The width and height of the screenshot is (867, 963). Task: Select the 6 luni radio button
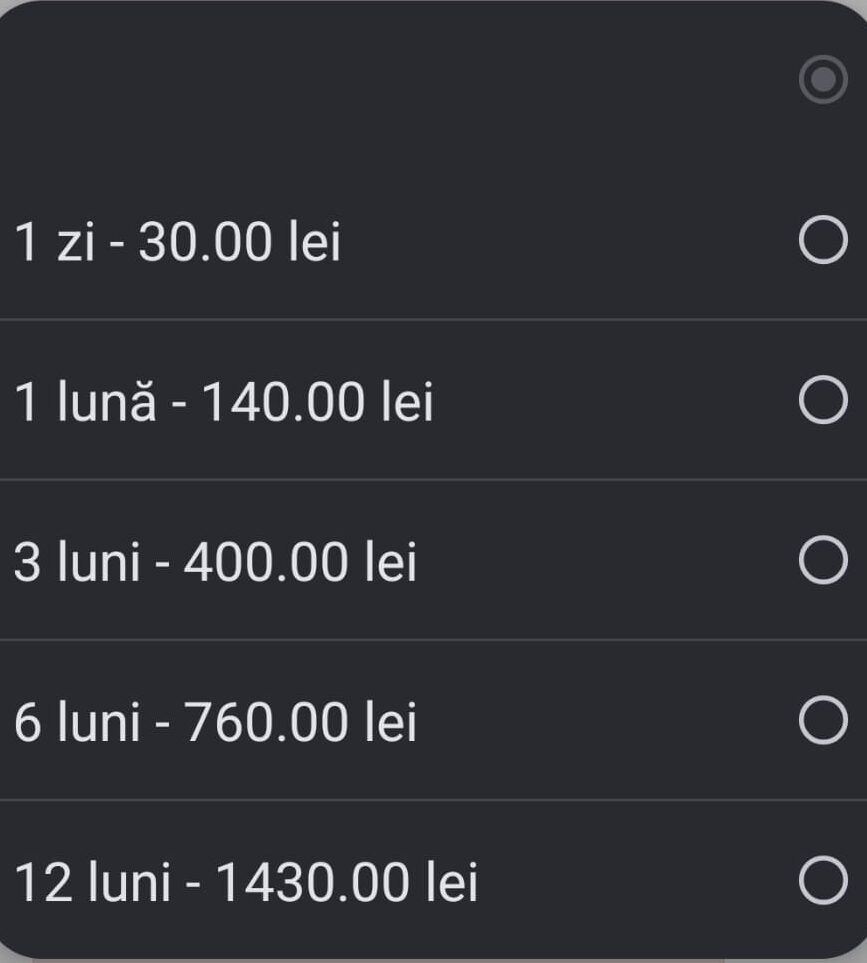823,721
